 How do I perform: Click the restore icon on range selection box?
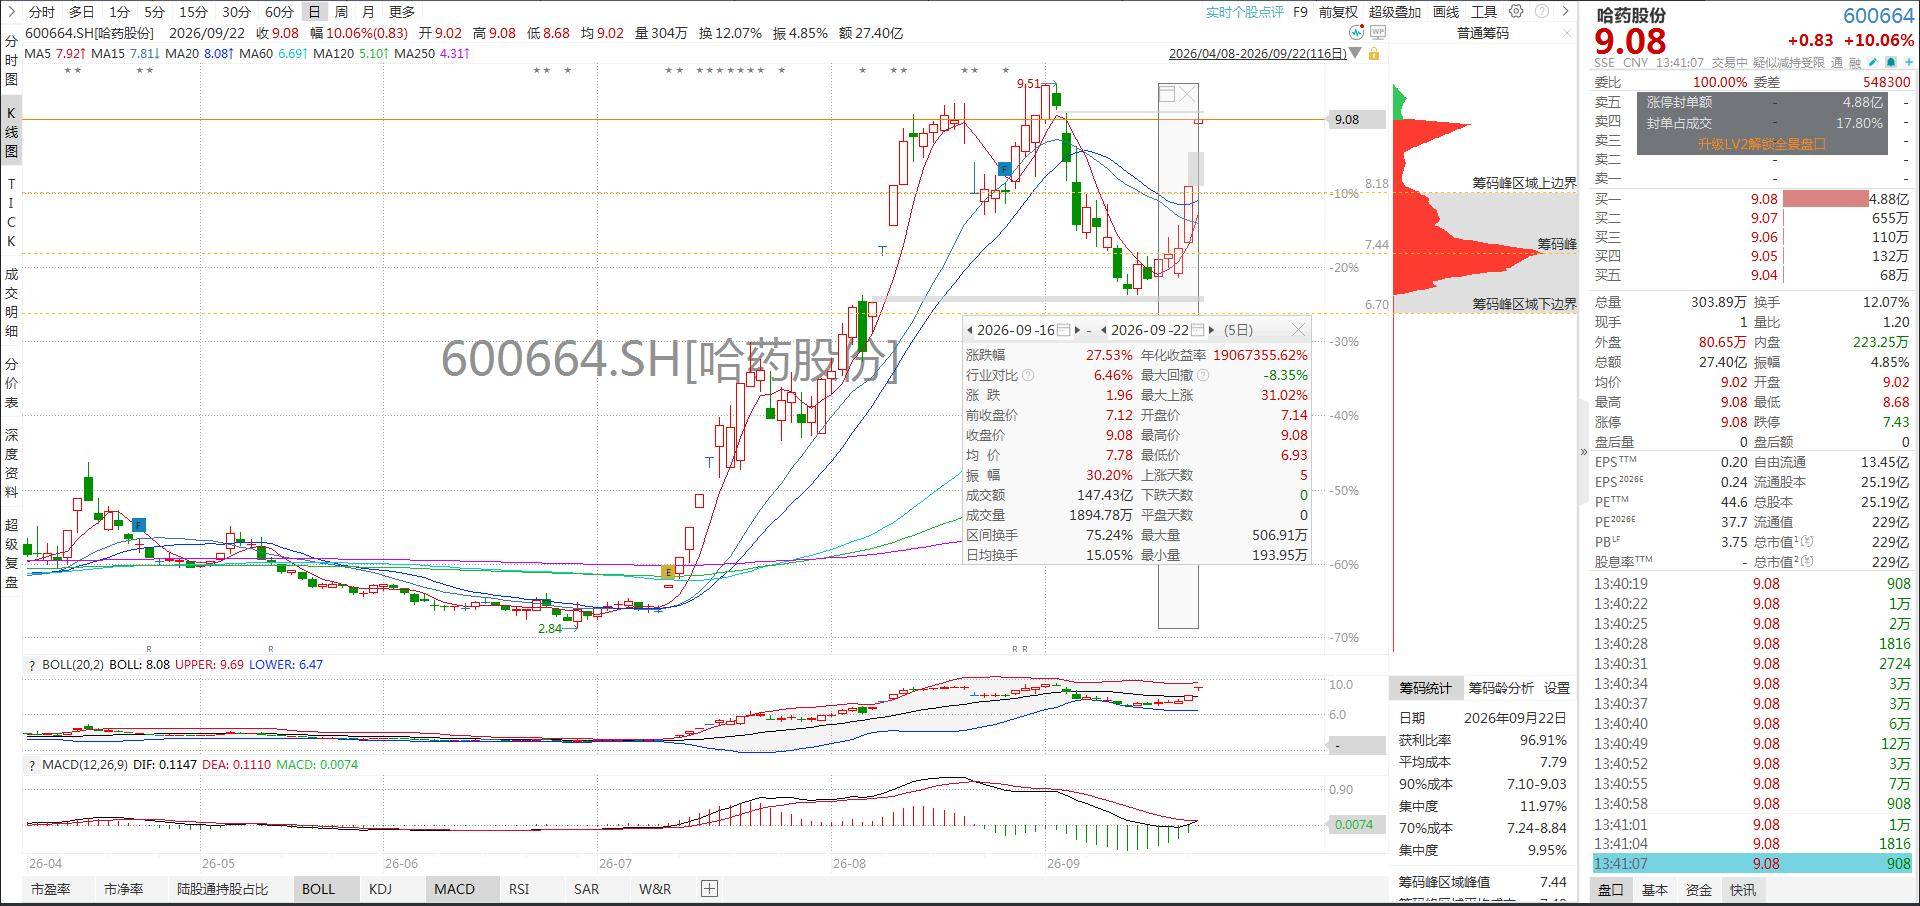1166,94
